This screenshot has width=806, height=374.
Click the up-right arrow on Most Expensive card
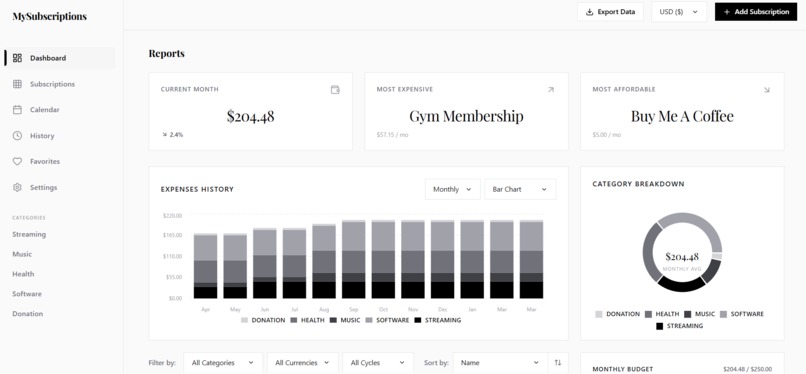click(x=551, y=90)
